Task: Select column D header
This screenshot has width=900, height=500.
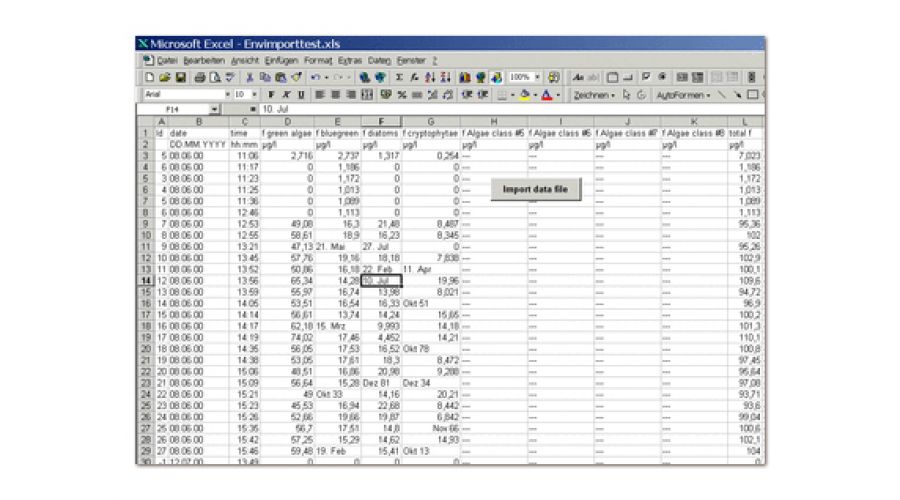Action: tap(287, 122)
